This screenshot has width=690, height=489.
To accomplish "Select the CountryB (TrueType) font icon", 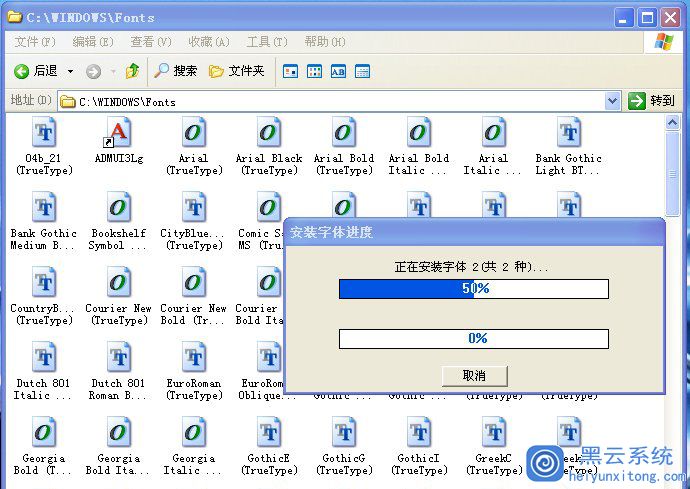I will (x=44, y=282).
